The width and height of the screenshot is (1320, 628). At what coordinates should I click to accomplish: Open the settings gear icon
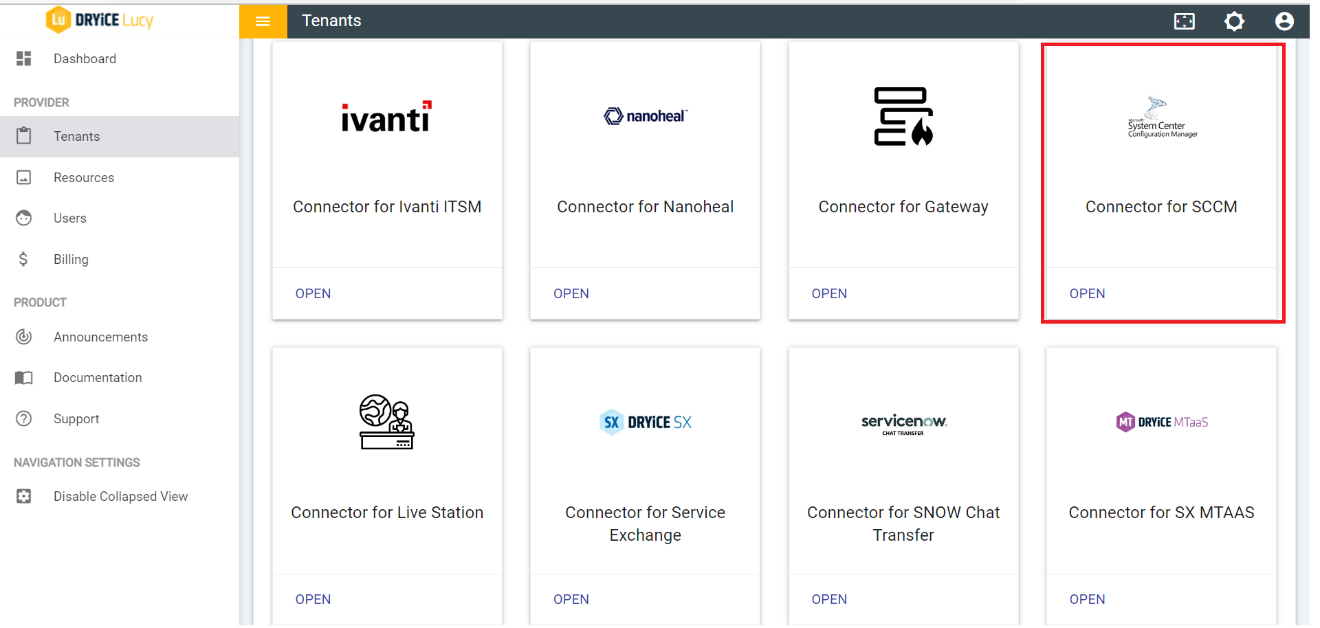pos(1234,20)
